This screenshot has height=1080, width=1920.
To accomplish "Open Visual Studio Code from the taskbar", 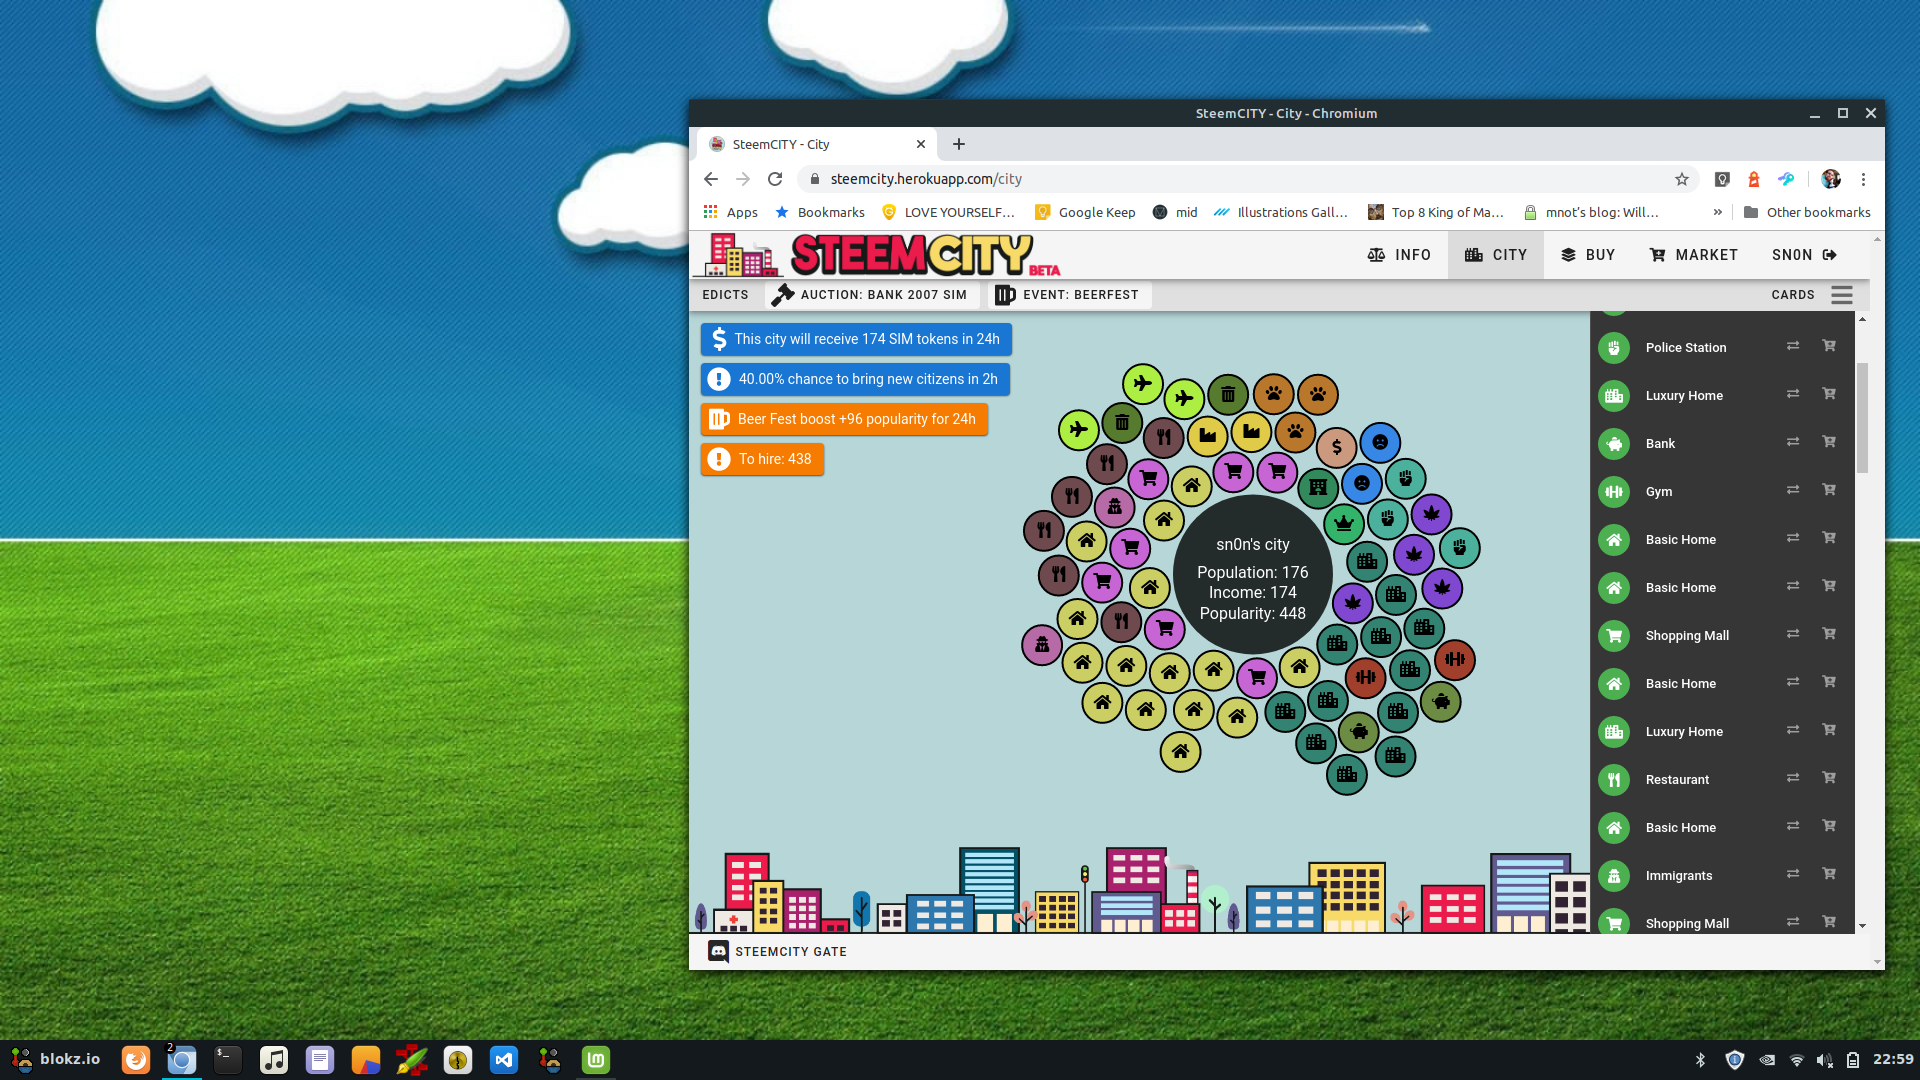I will pos(504,1060).
